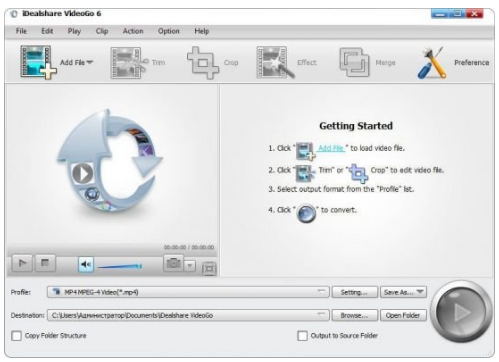
Task: Take a snapshot with camera icon
Action: (x=173, y=263)
